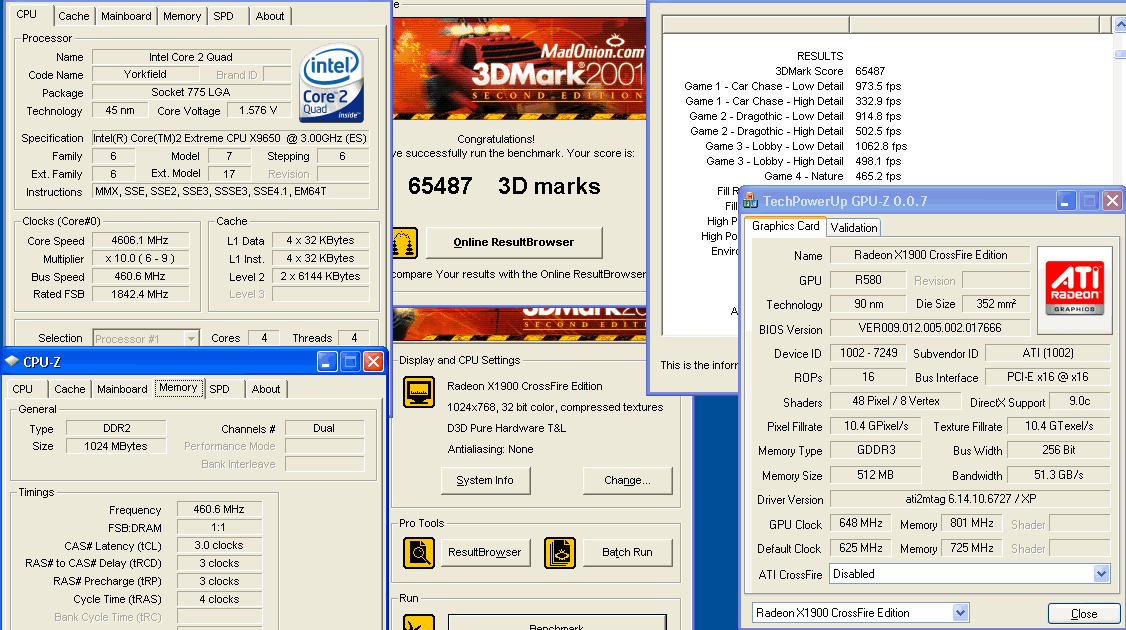The width and height of the screenshot is (1126, 630).
Task: Click the Driver Version field in GPU-Z
Action: click(x=970, y=499)
